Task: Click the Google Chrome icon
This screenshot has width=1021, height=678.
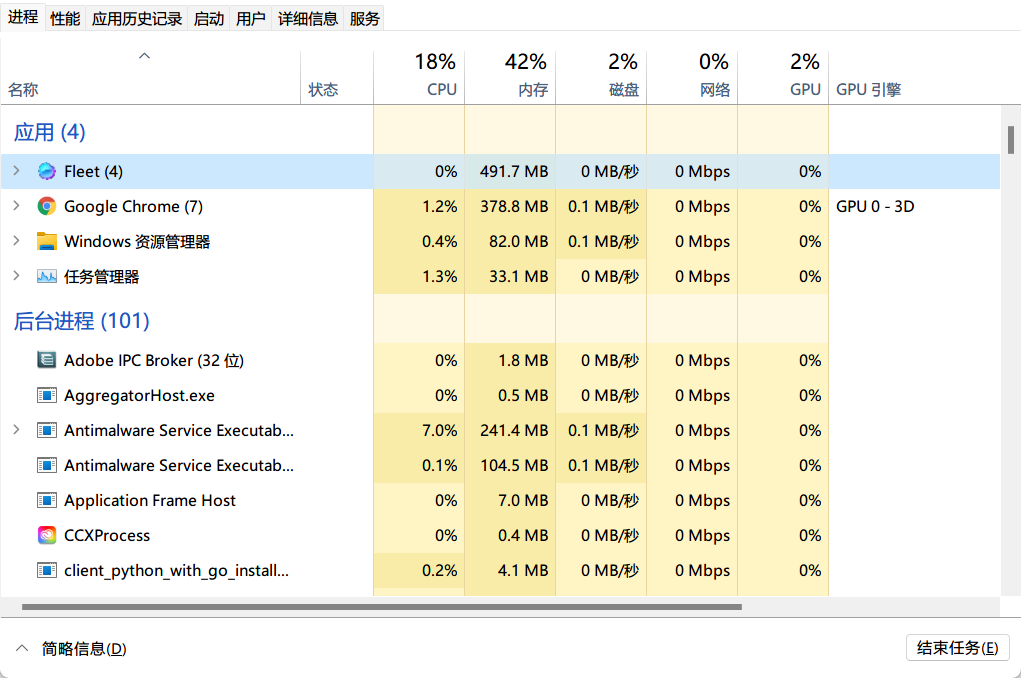Action: pyautogui.click(x=47, y=206)
